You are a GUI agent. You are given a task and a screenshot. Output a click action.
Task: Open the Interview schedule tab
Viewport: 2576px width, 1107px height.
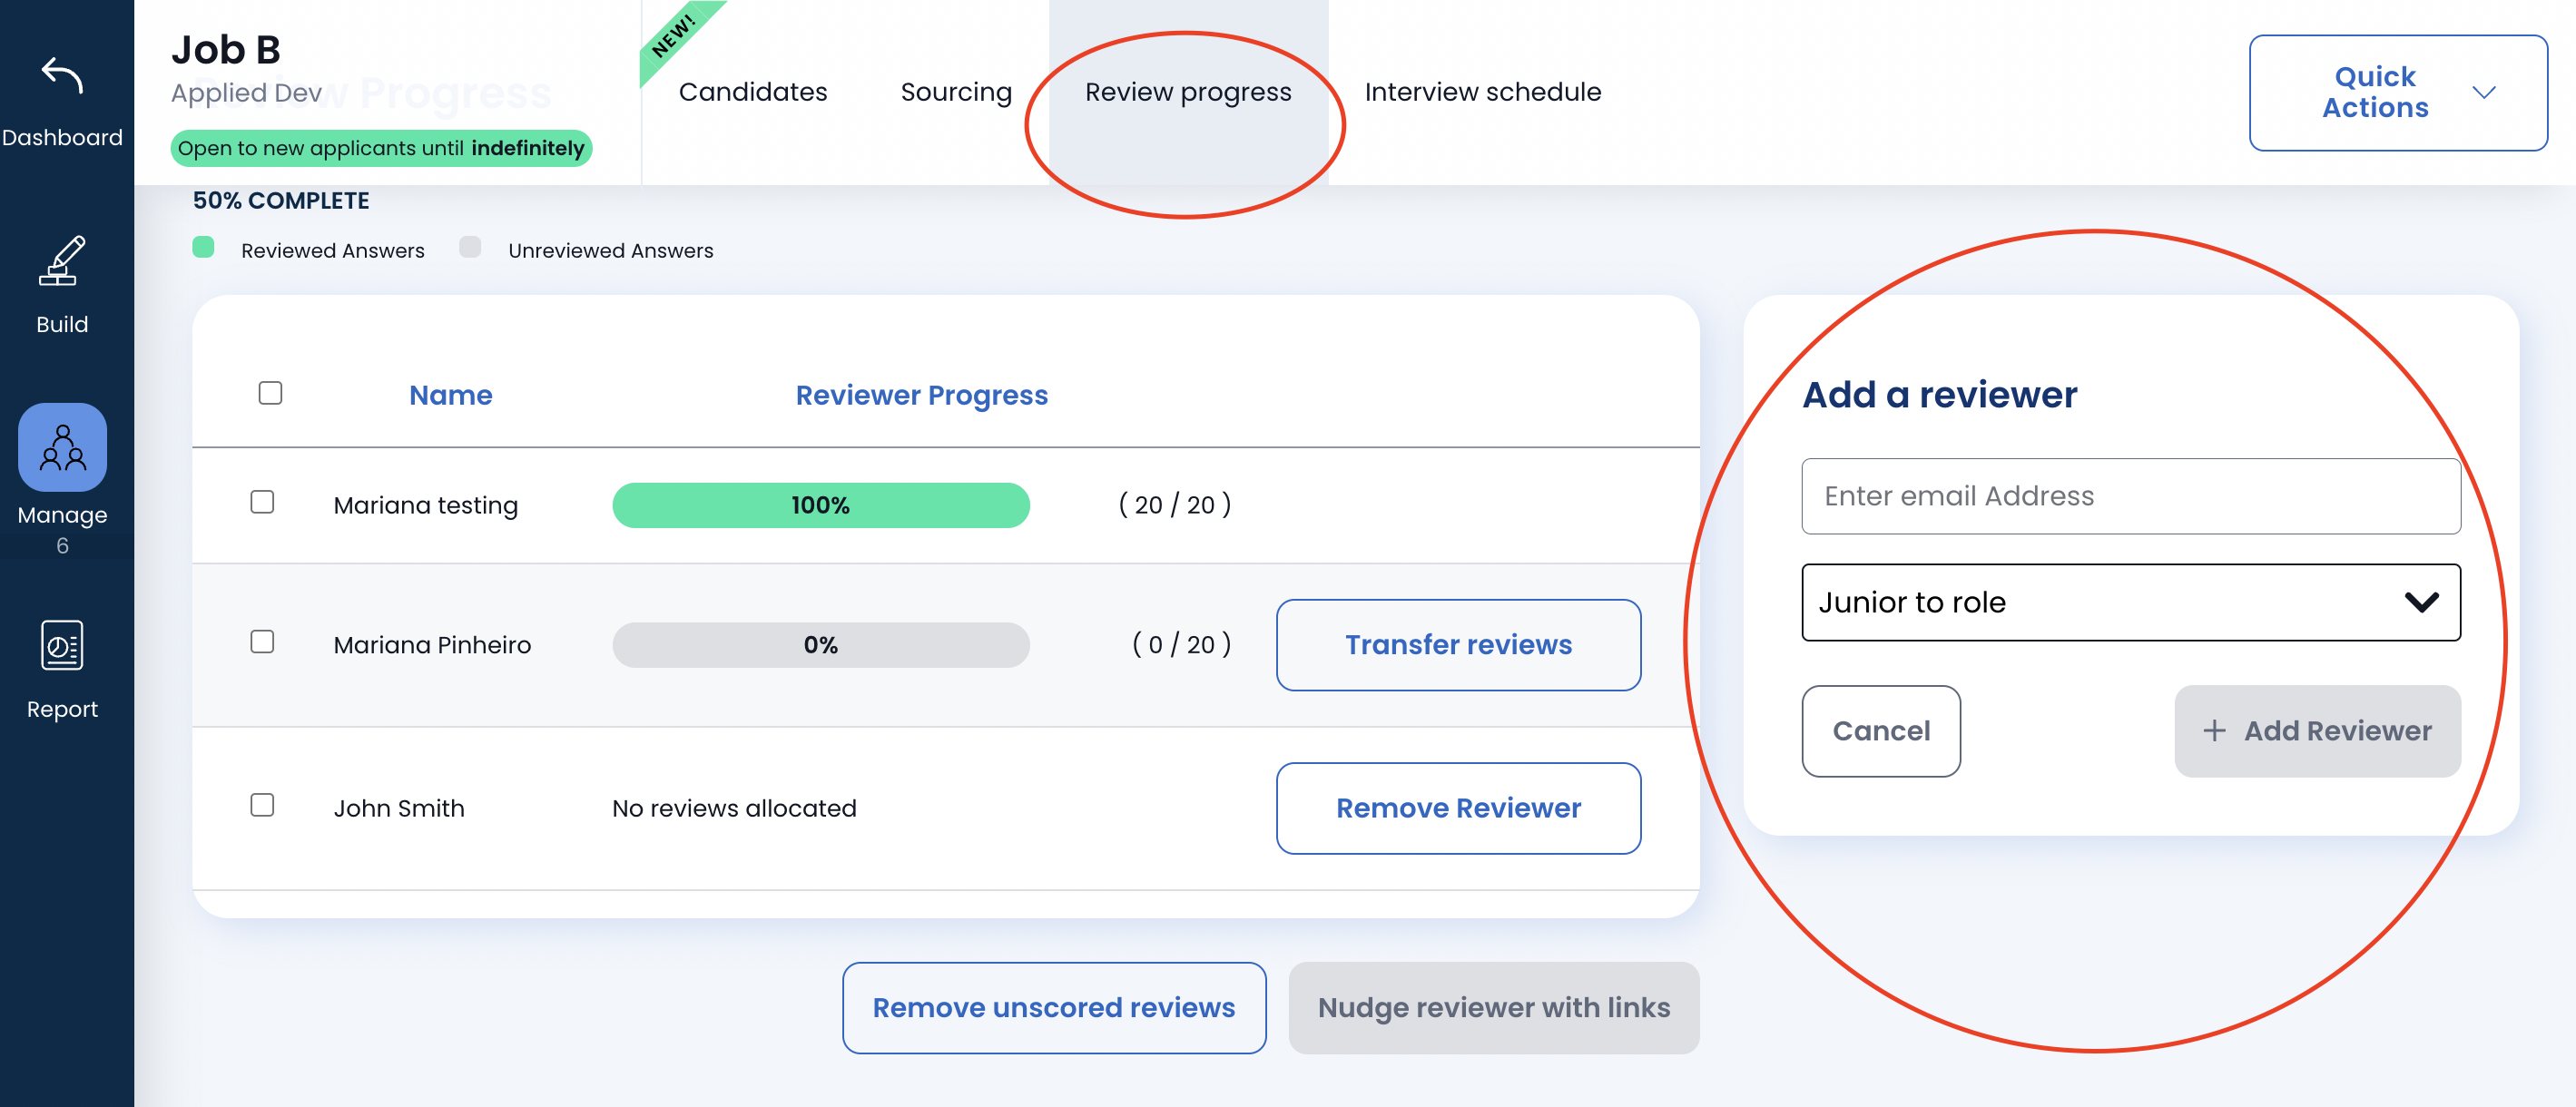1482,92
